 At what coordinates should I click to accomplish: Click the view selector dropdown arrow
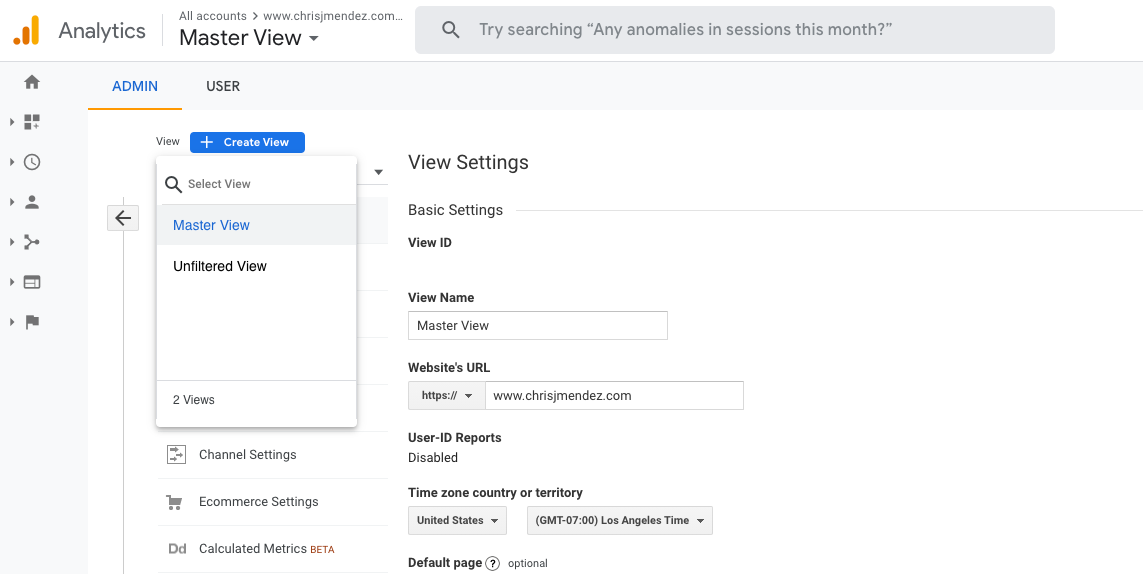pyautogui.click(x=379, y=173)
